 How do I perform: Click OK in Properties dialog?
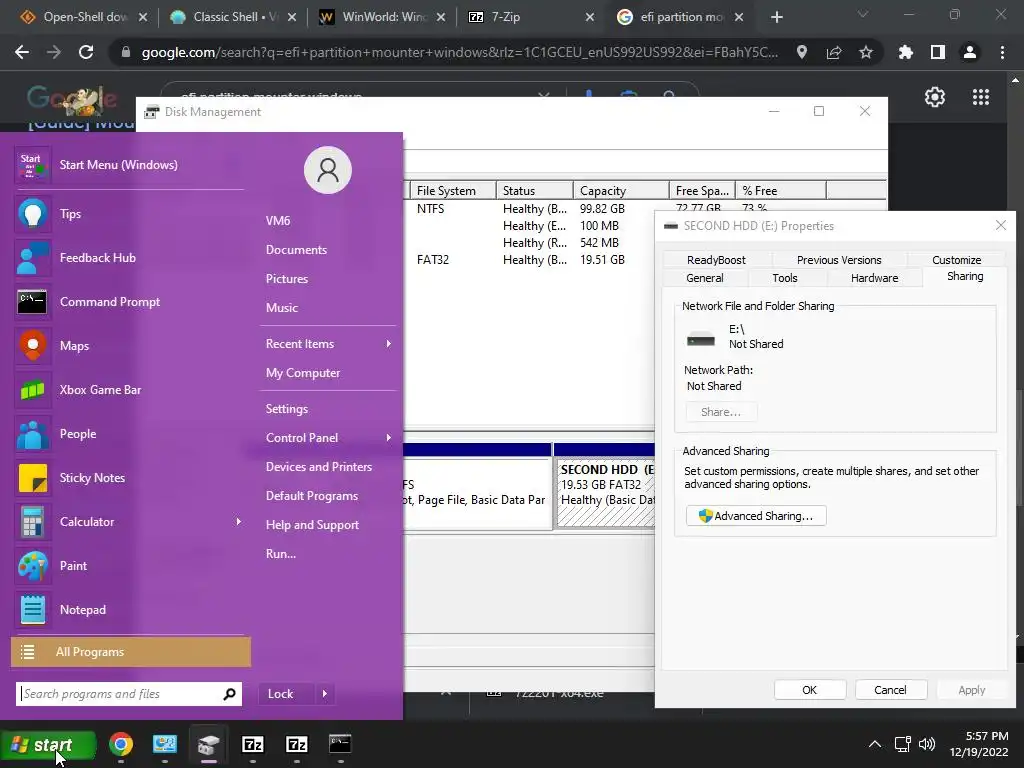tap(809, 690)
